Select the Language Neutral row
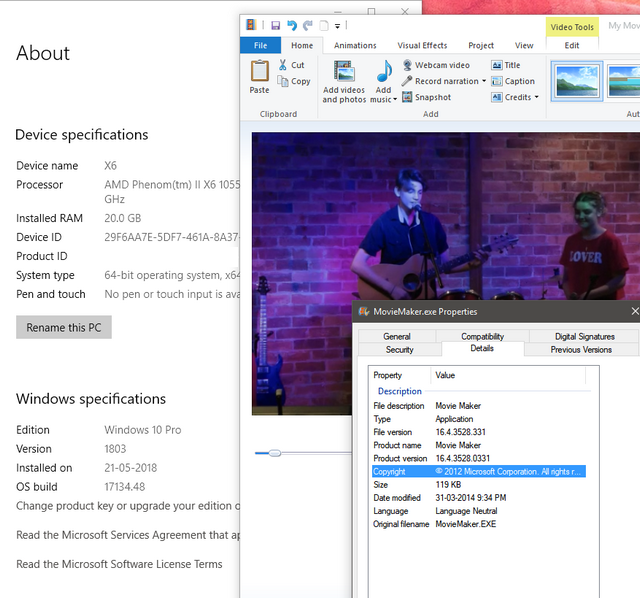This screenshot has height=598, width=640. (479, 511)
